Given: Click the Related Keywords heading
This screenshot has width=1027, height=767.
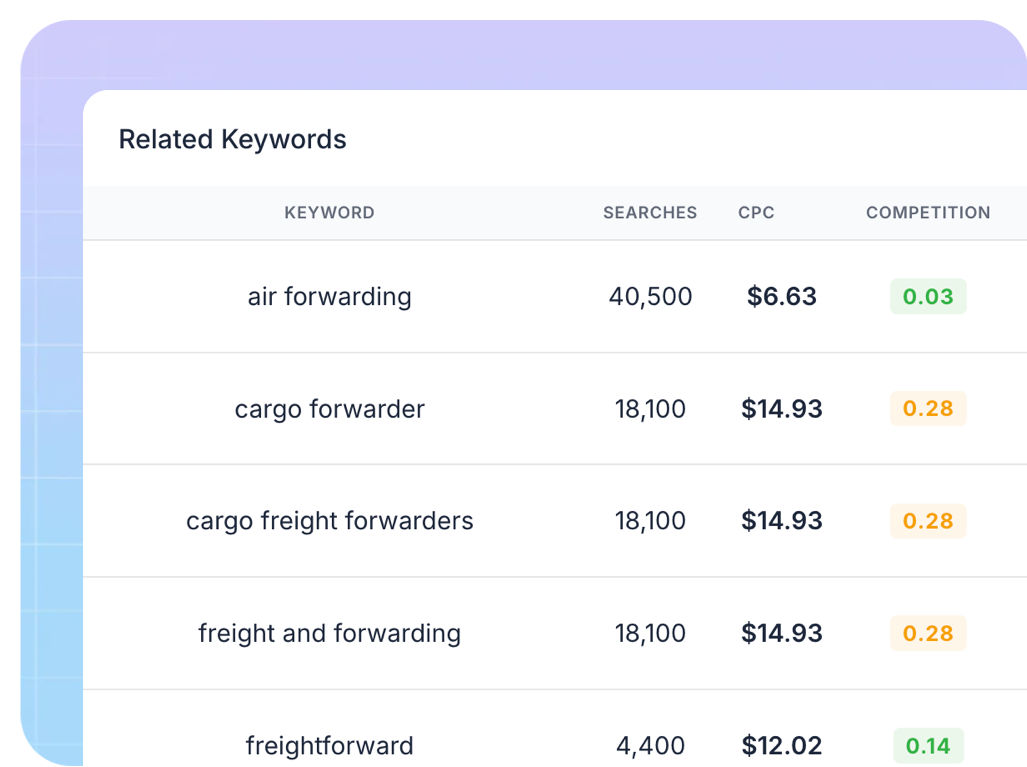Looking at the screenshot, I should point(232,139).
